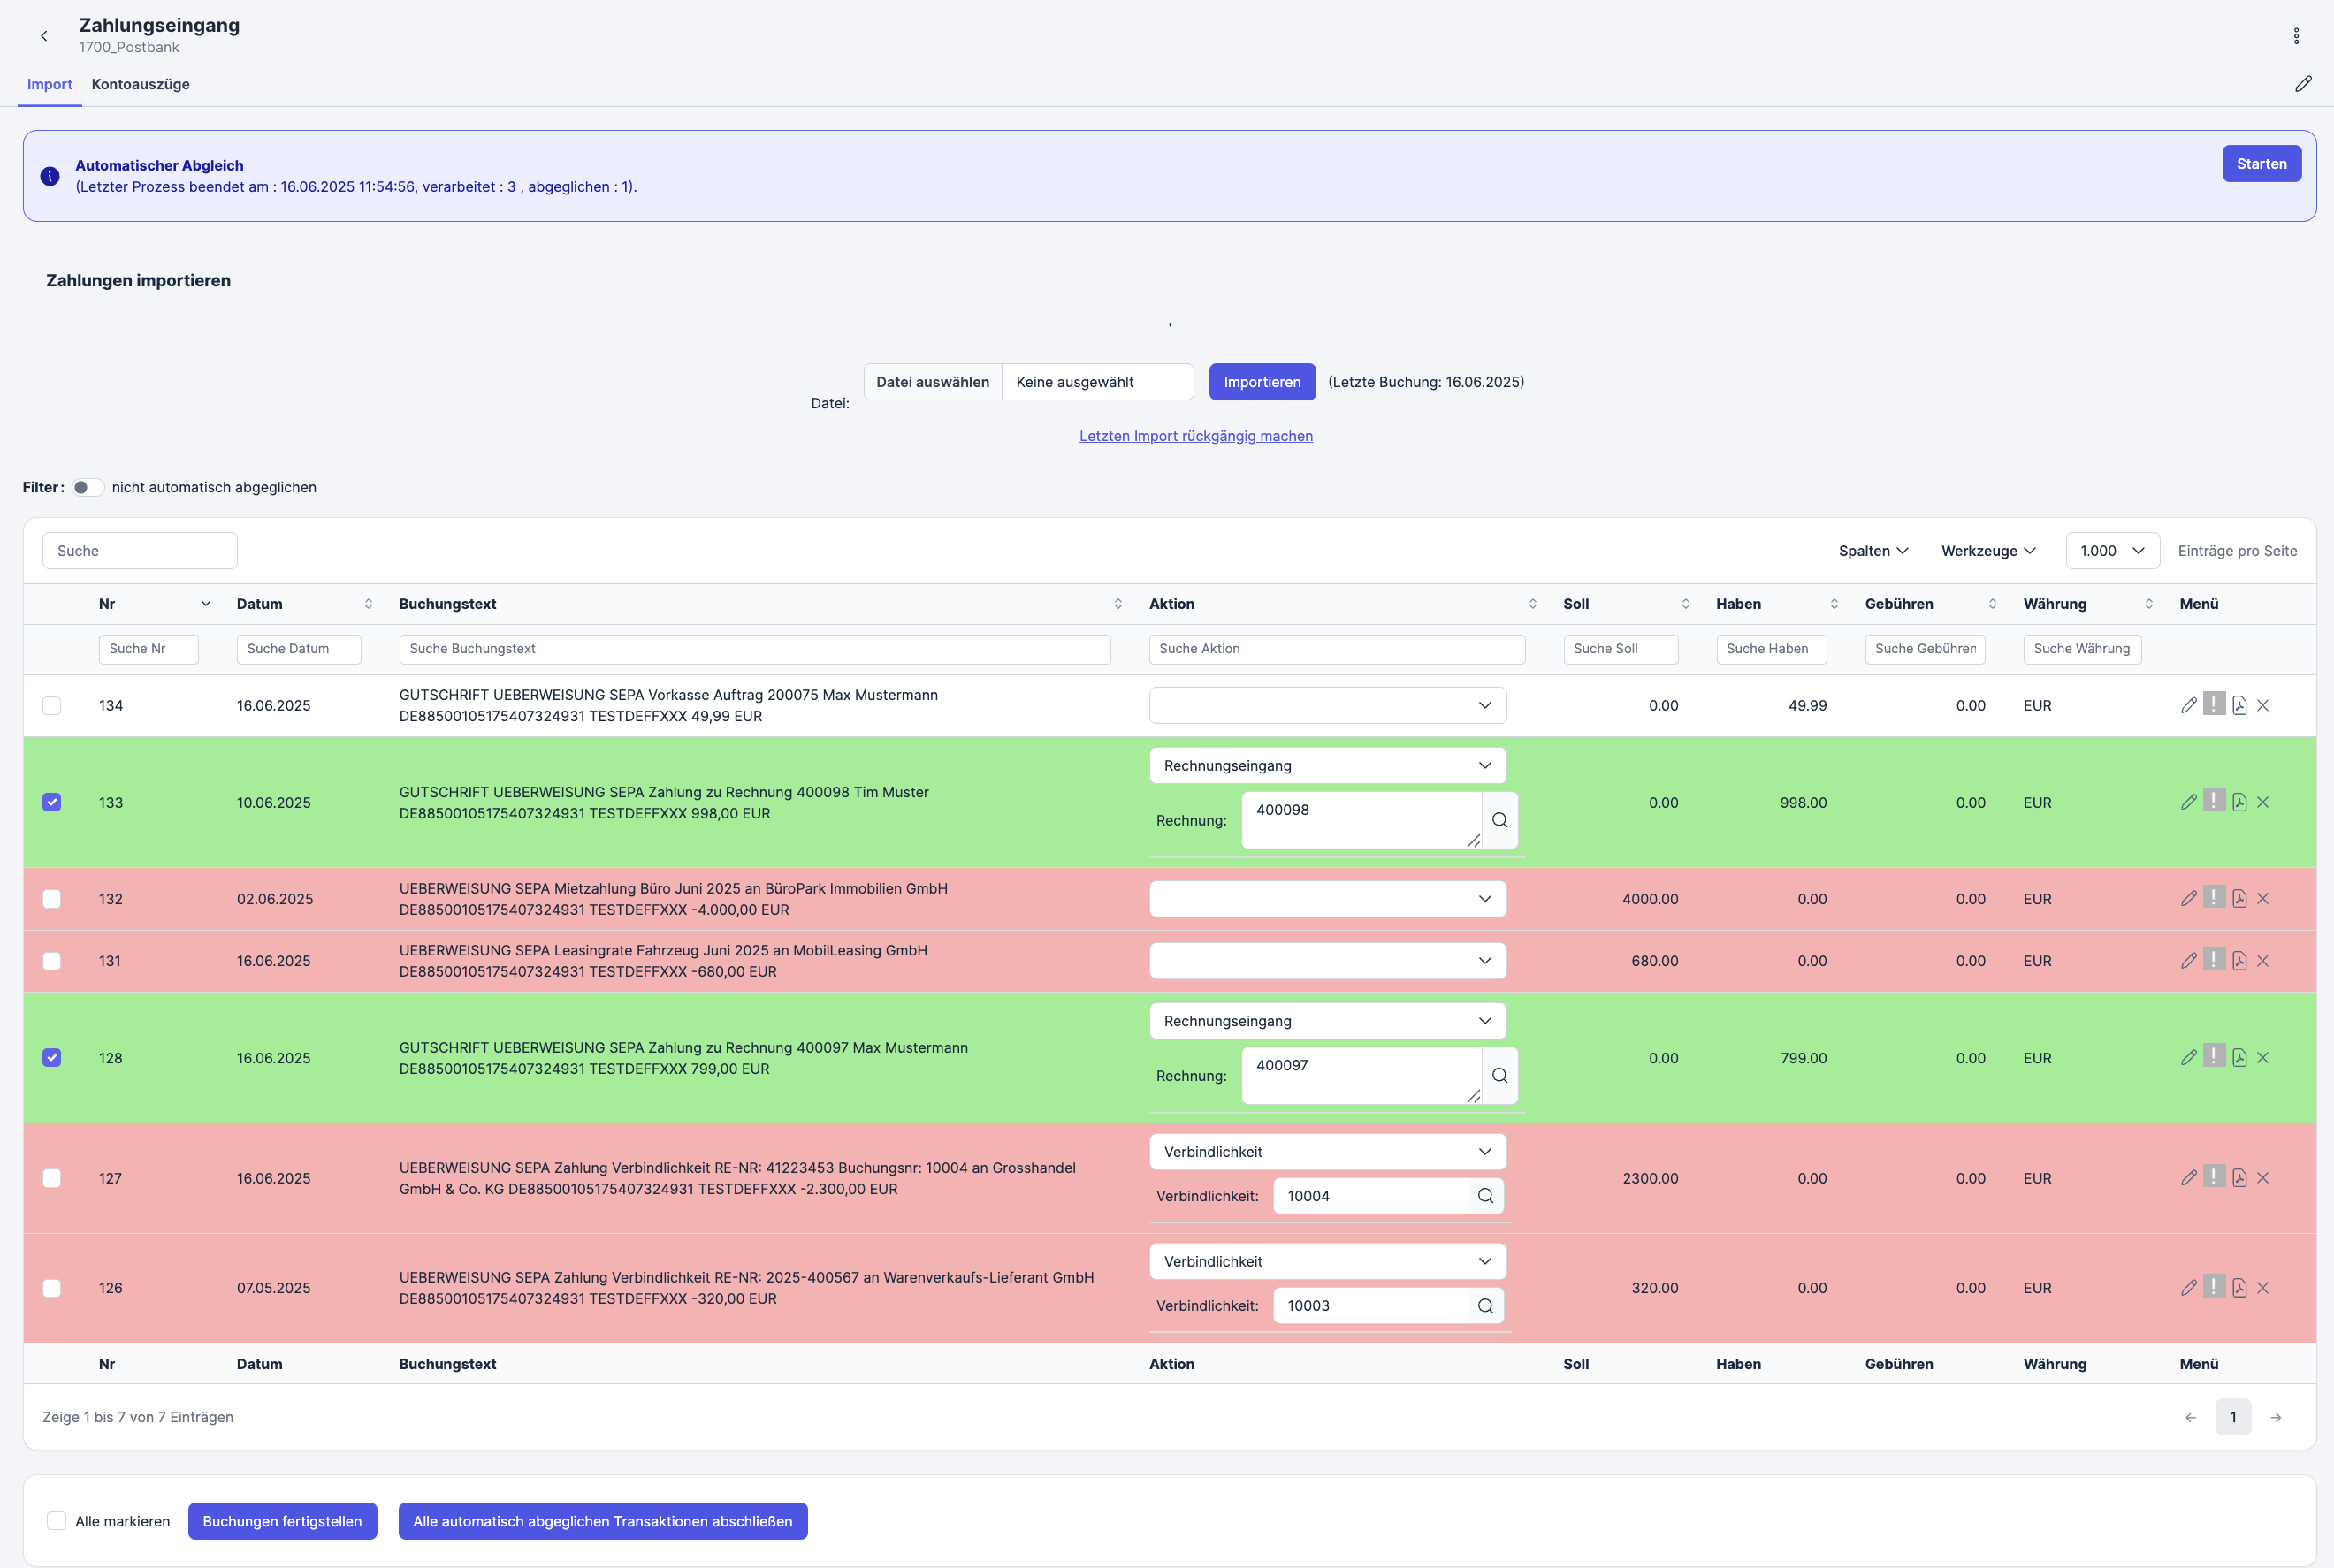
Task: Click the search icon next to Verbindlichkeit 10004
Action: click(x=1485, y=1196)
